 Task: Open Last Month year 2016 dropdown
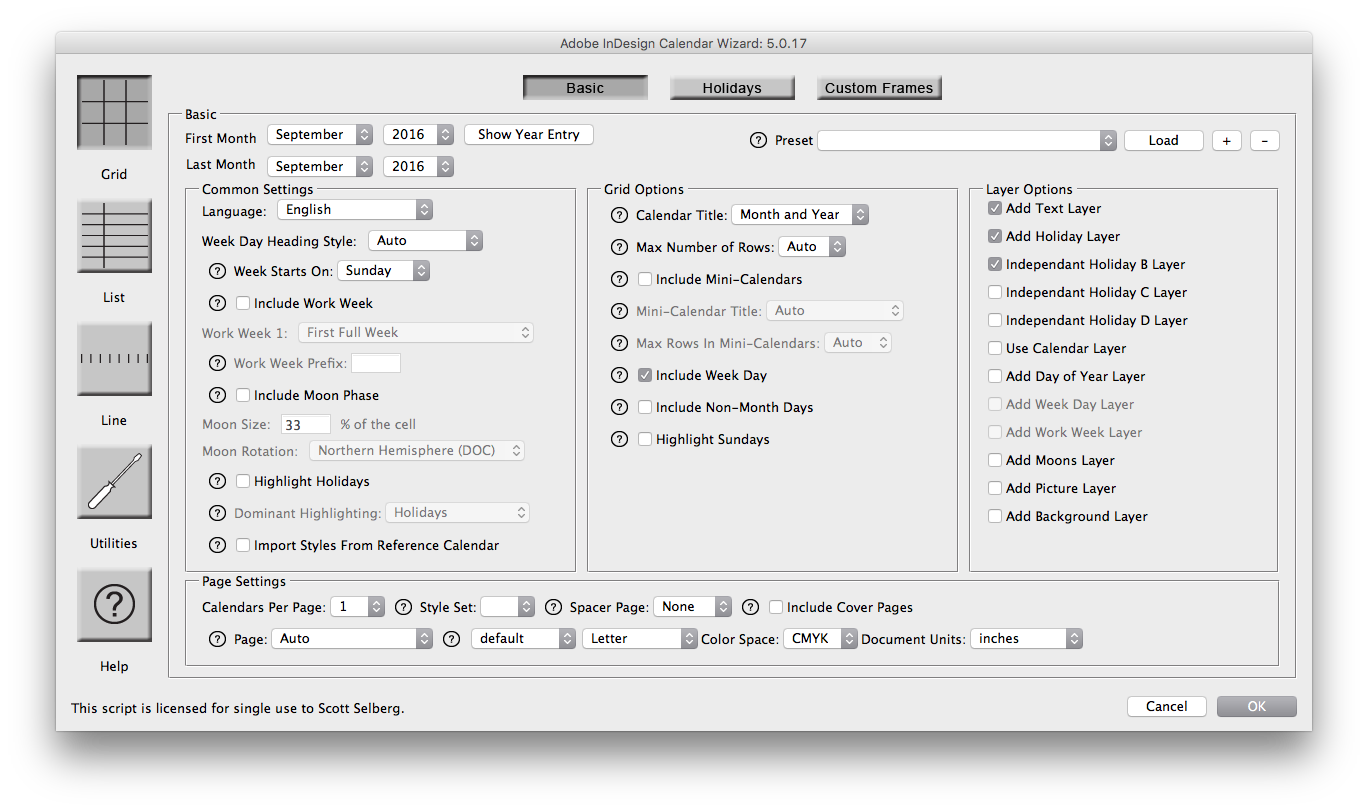[418, 166]
